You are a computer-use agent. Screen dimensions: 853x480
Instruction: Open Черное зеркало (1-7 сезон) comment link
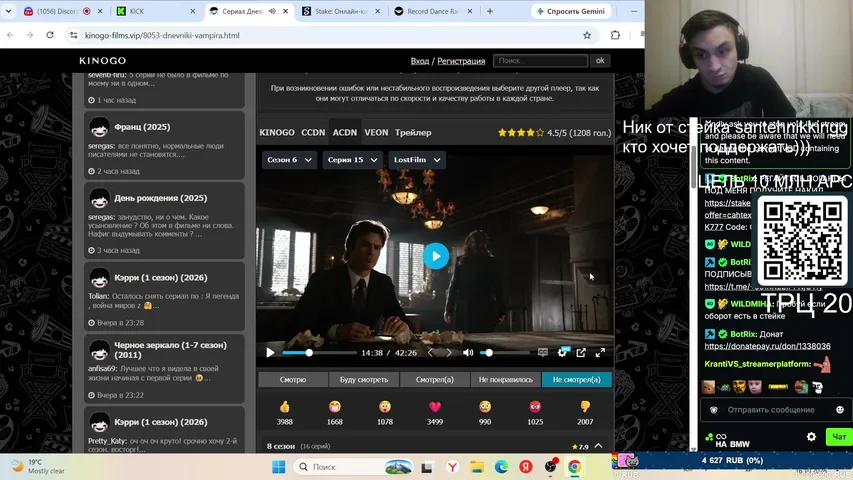(x=170, y=350)
